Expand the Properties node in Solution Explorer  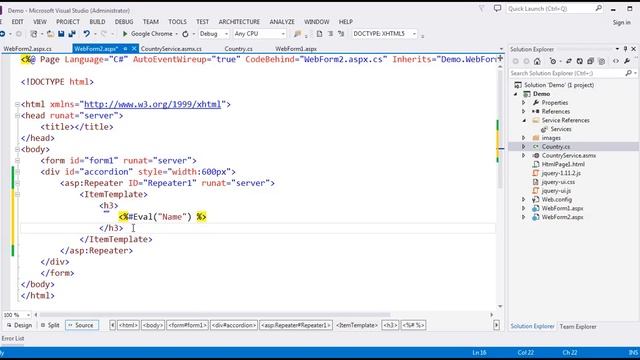pyautogui.click(x=524, y=102)
